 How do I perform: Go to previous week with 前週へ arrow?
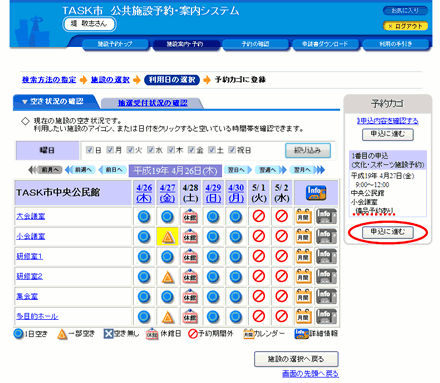click(x=80, y=170)
